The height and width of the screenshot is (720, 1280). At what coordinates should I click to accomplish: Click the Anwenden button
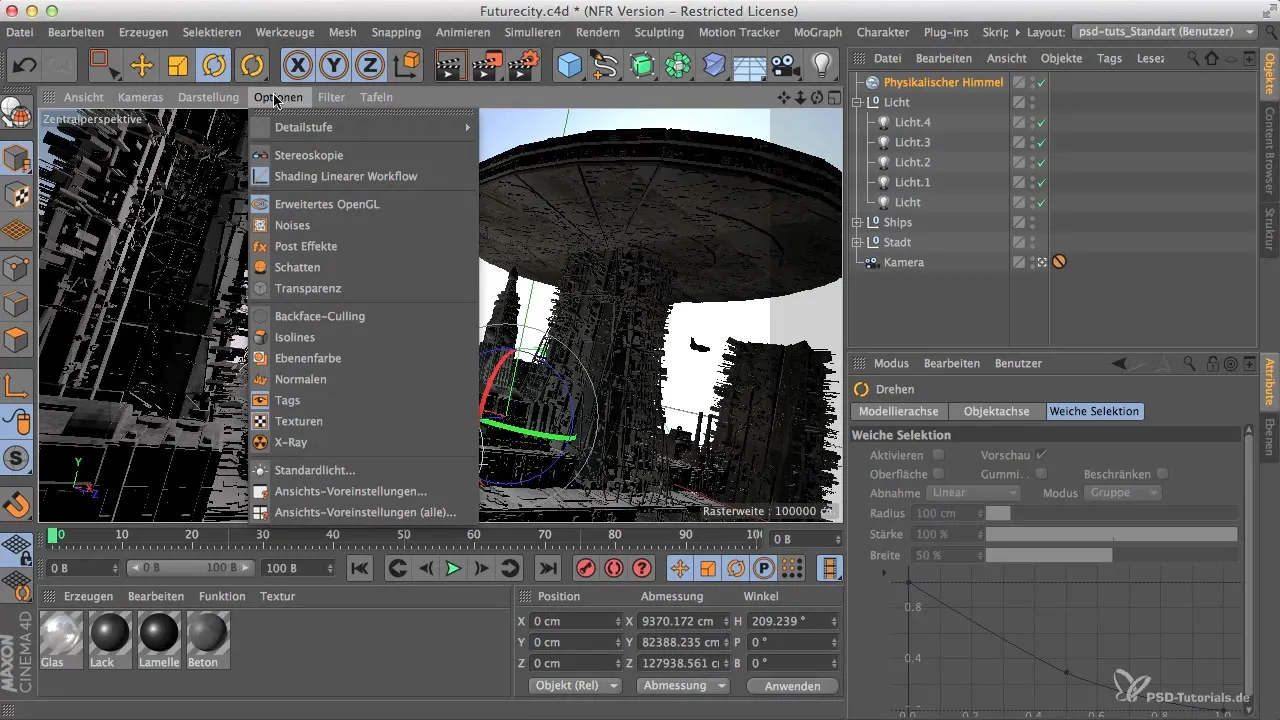(x=791, y=686)
